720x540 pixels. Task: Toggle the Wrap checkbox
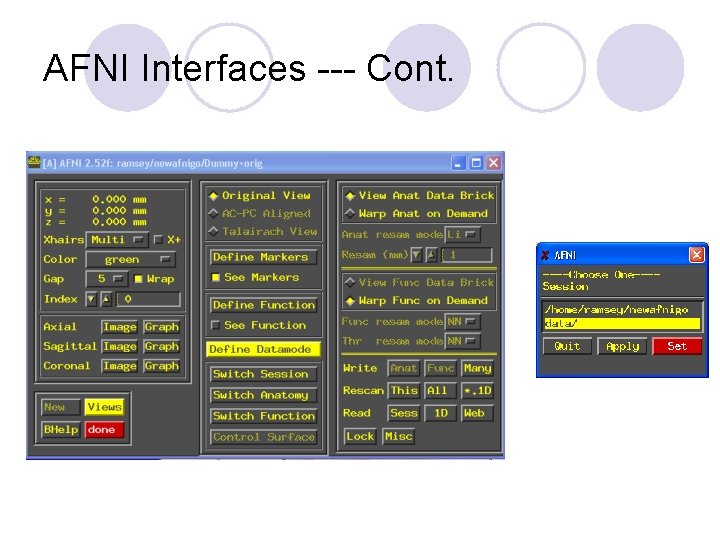(138, 279)
